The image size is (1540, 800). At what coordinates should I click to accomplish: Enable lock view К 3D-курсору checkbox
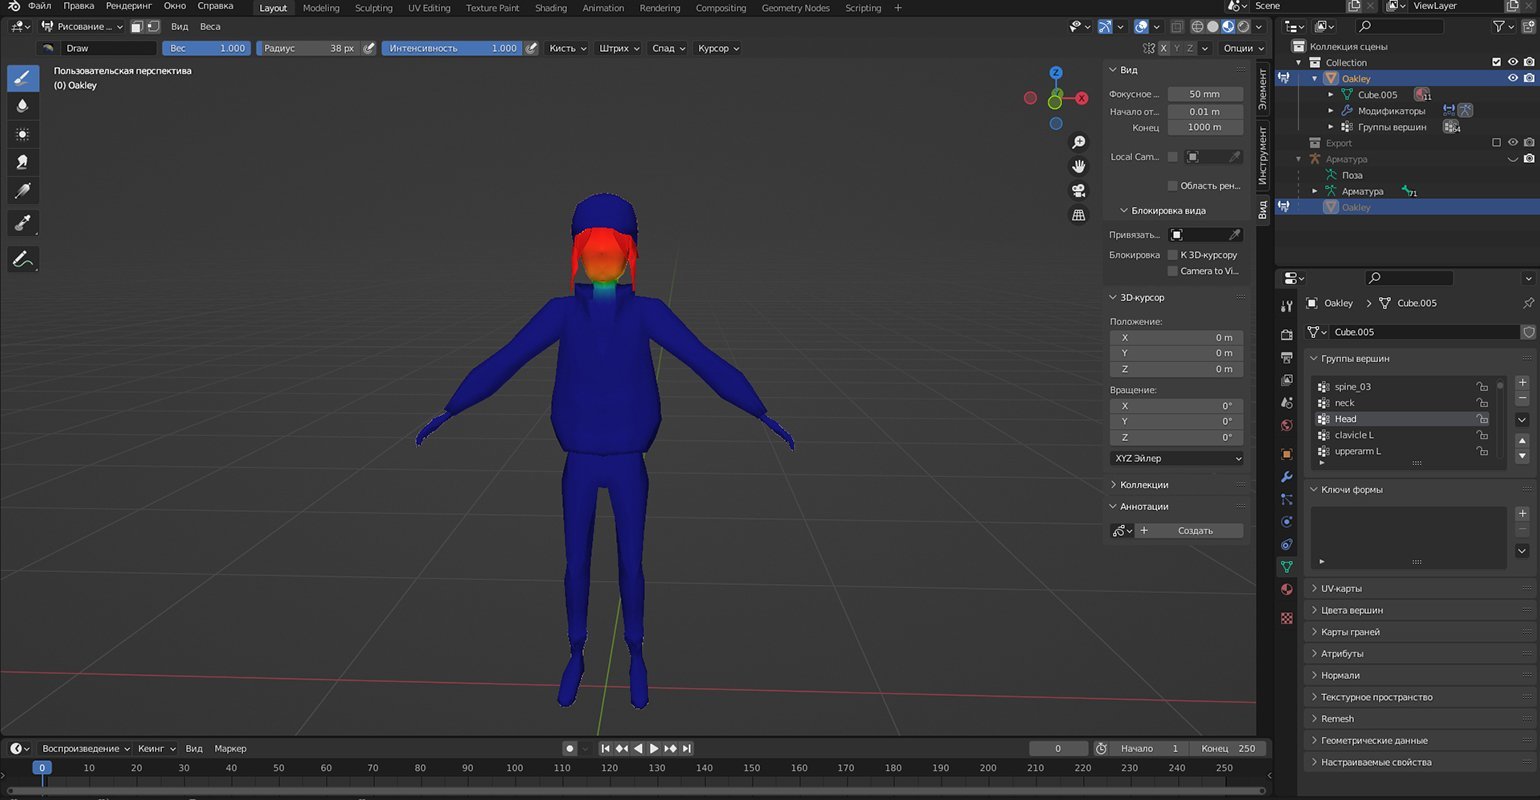pyautogui.click(x=1172, y=255)
